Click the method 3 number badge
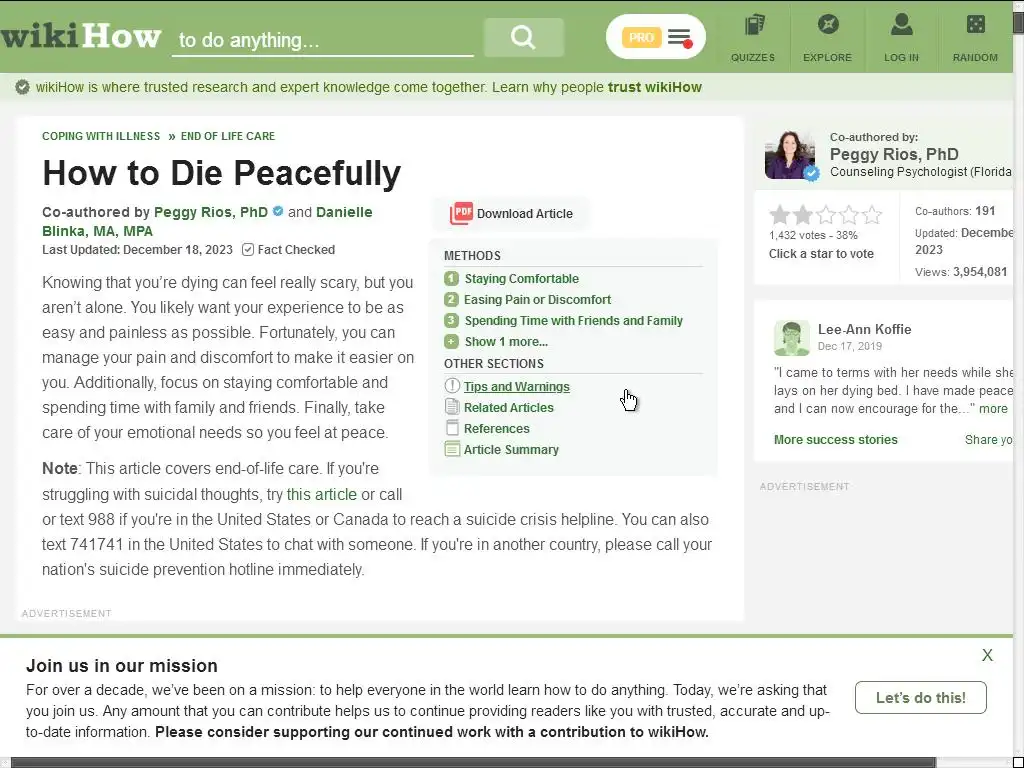1024x768 pixels. (x=451, y=321)
